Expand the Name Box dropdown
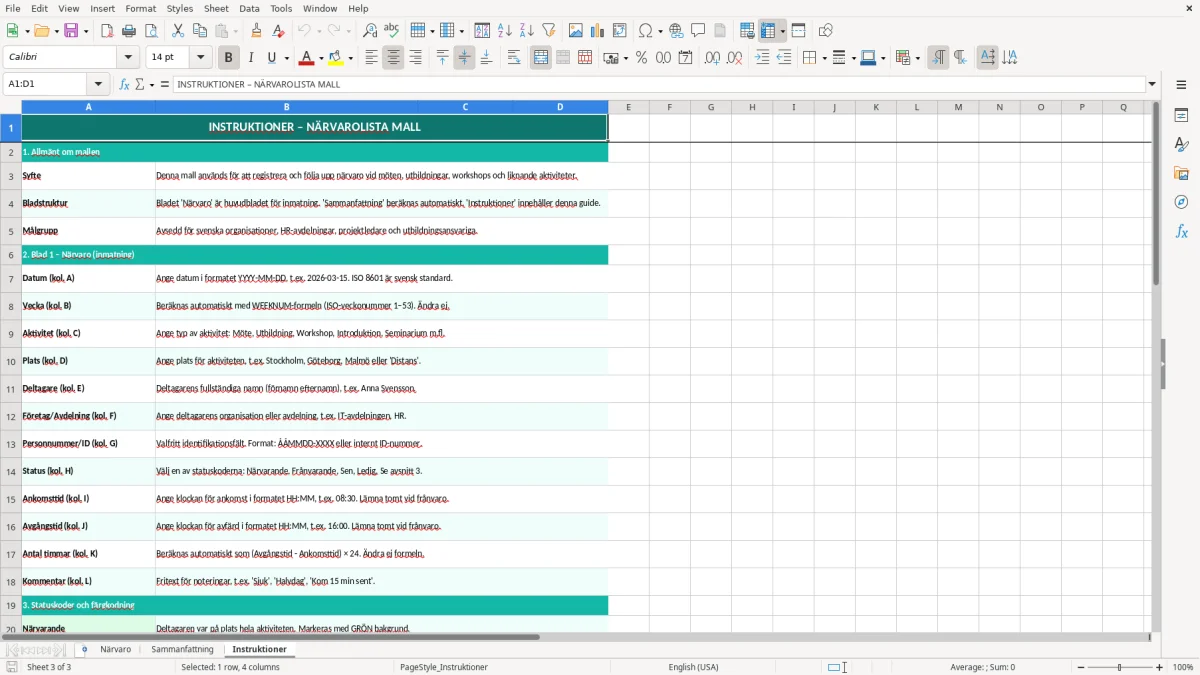The image size is (1200, 675). point(98,84)
